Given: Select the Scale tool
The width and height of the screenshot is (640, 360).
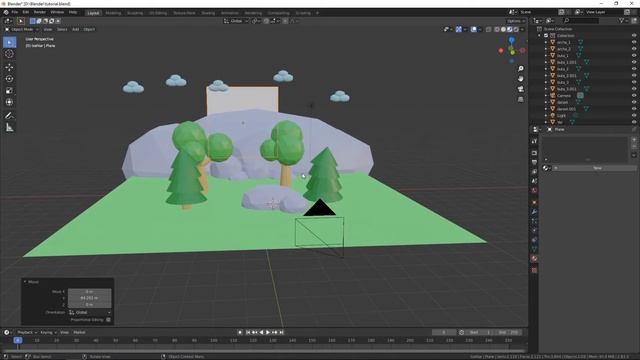Looking at the screenshot, I should coord(9,91).
